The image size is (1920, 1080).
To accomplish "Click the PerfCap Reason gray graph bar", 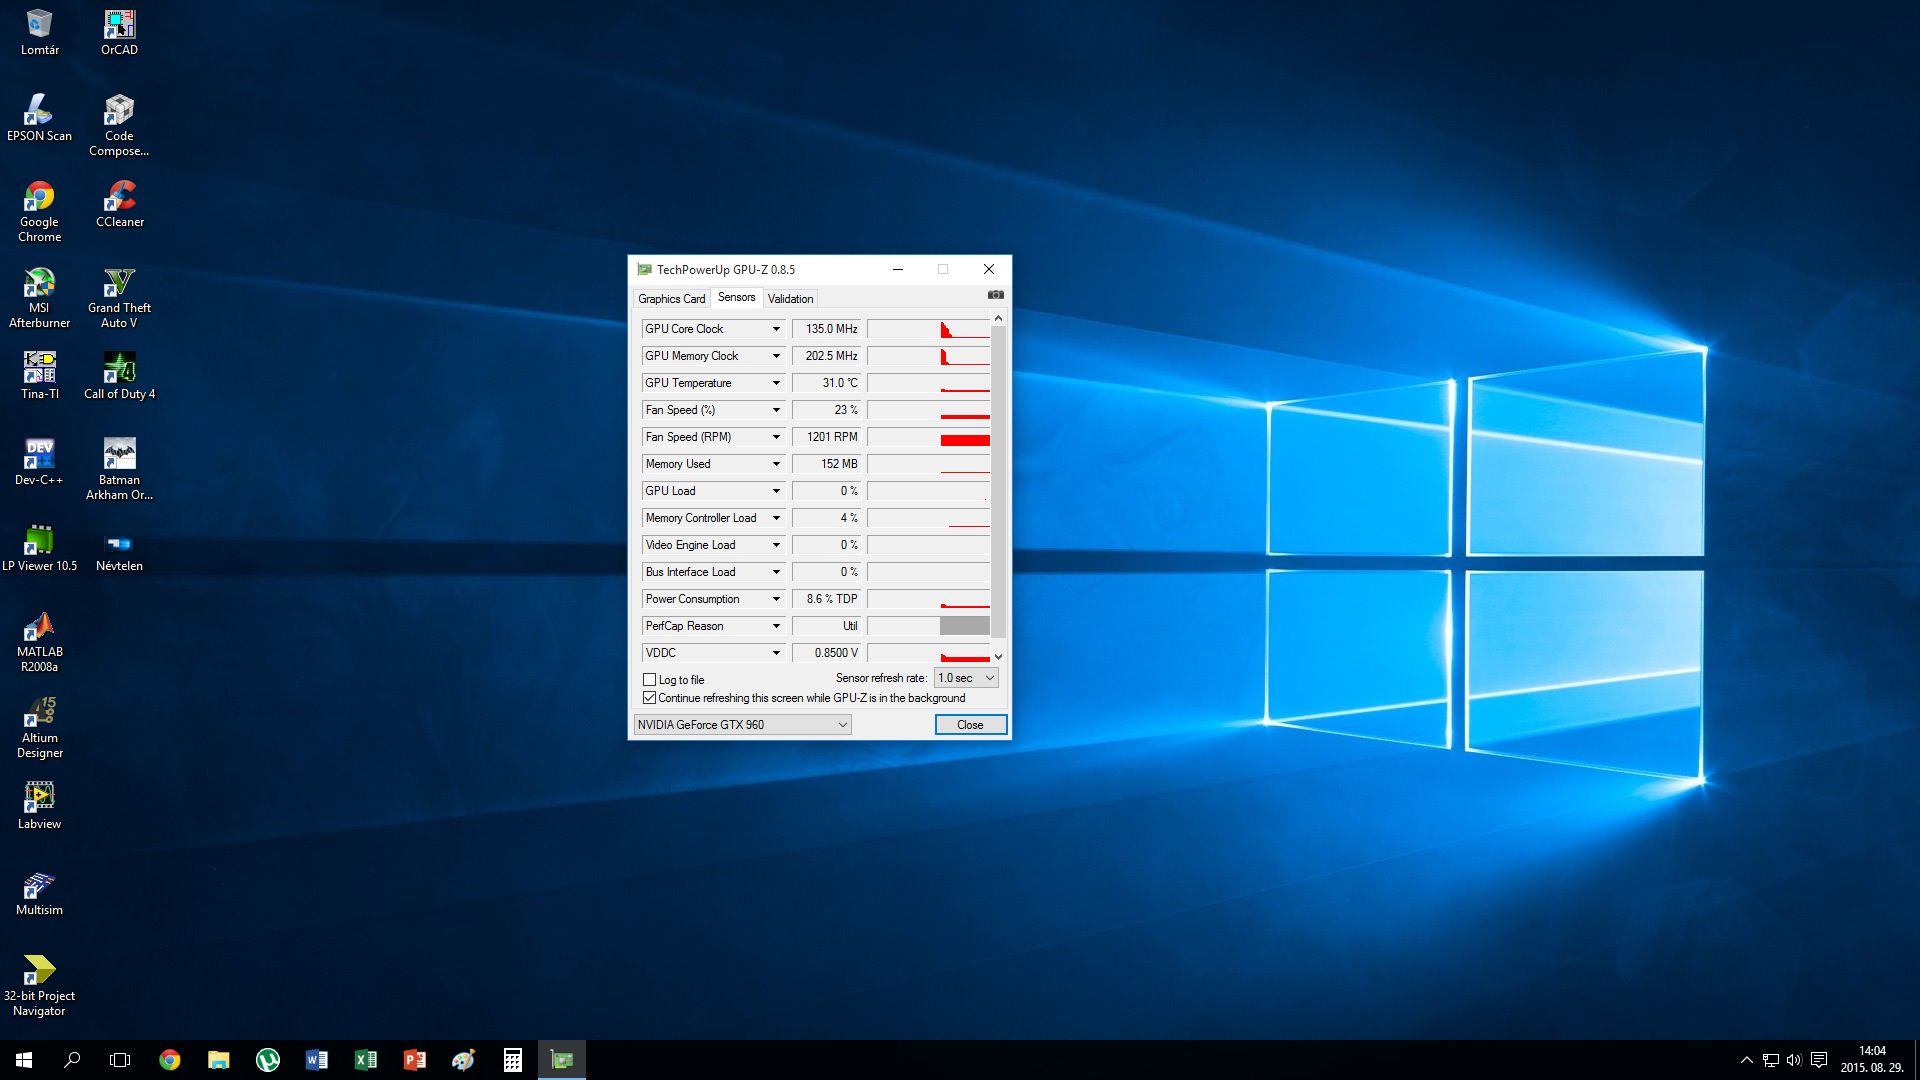I will 964,626.
